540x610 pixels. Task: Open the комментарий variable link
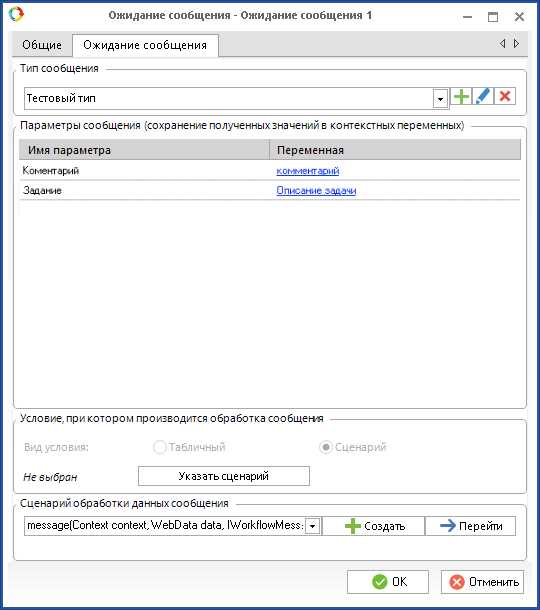click(308, 170)
